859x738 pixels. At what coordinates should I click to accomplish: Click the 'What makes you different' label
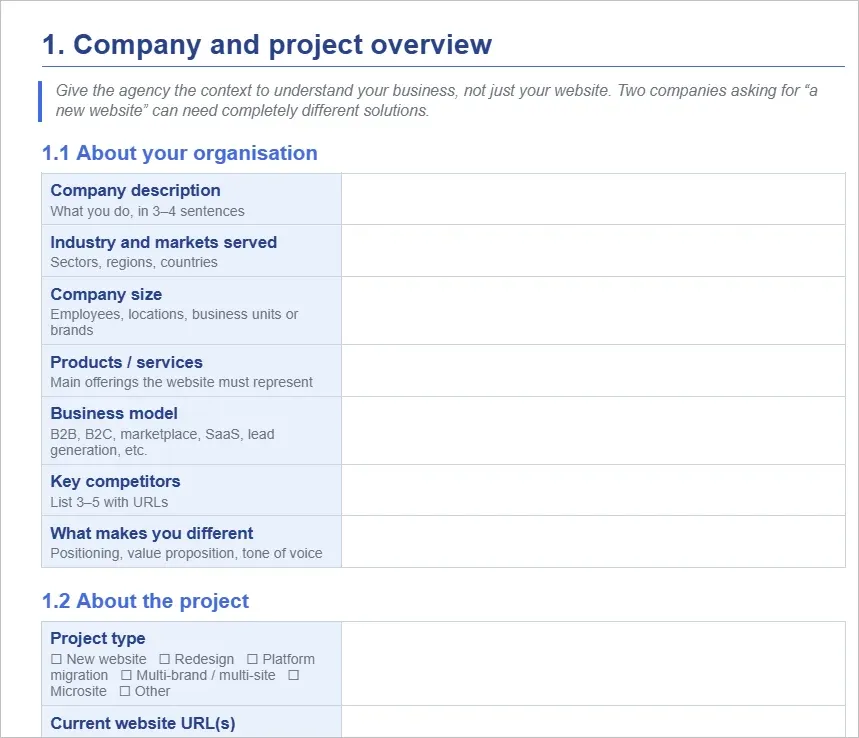click(152, 533)
